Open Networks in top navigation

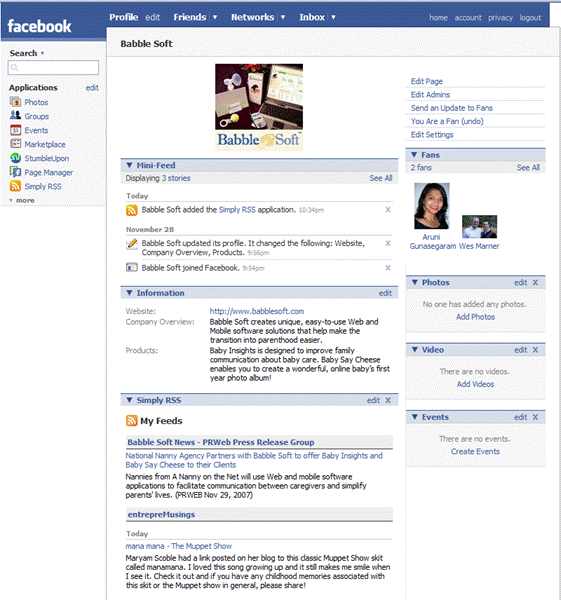pos(253,17)
